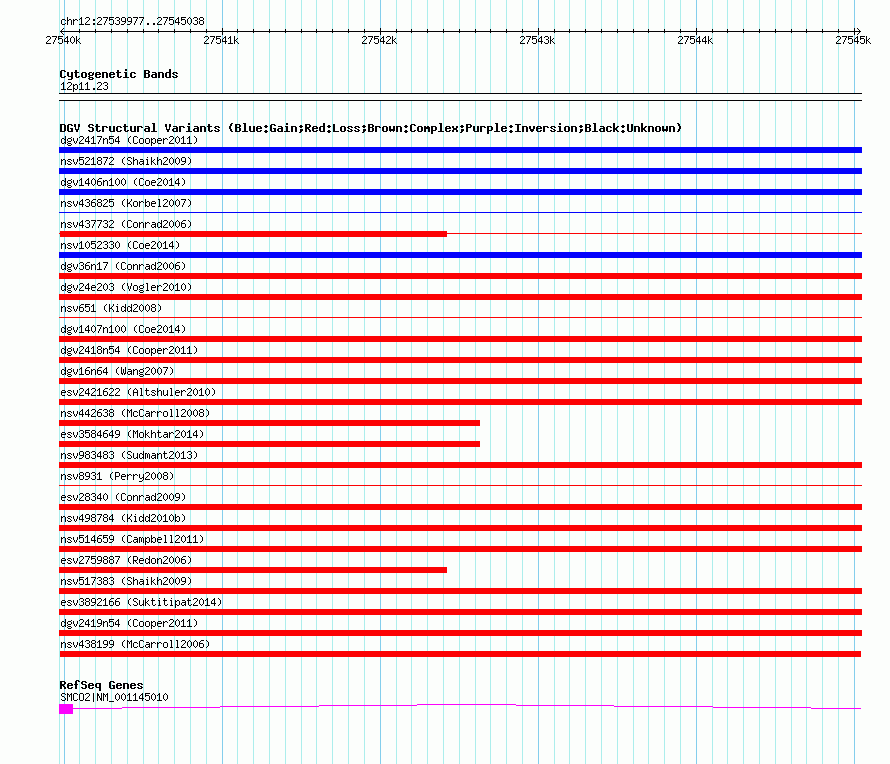Click the RefSeq Genes track title

click(x=101, y=685)
